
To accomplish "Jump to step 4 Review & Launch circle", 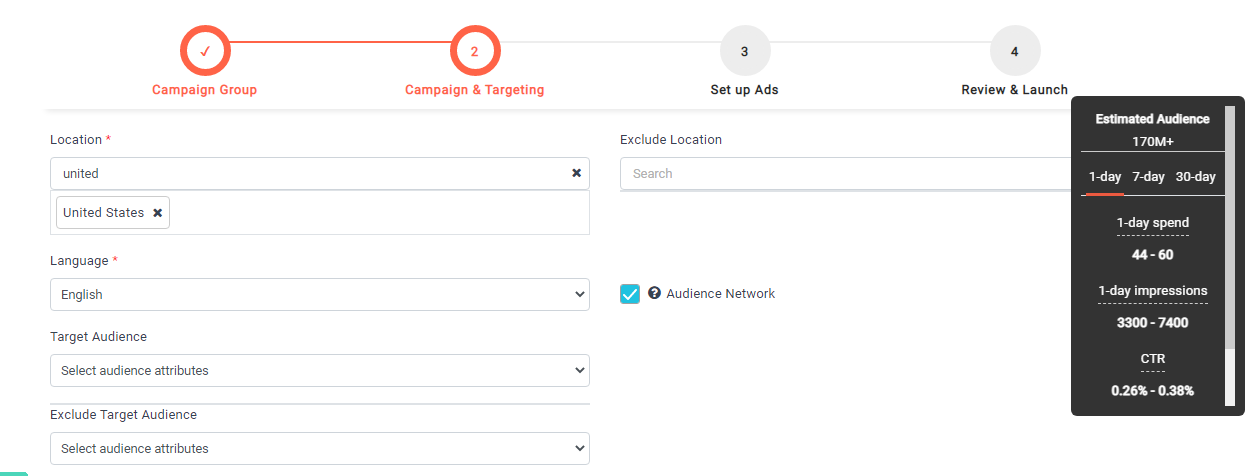I will tap(1014, 52).
